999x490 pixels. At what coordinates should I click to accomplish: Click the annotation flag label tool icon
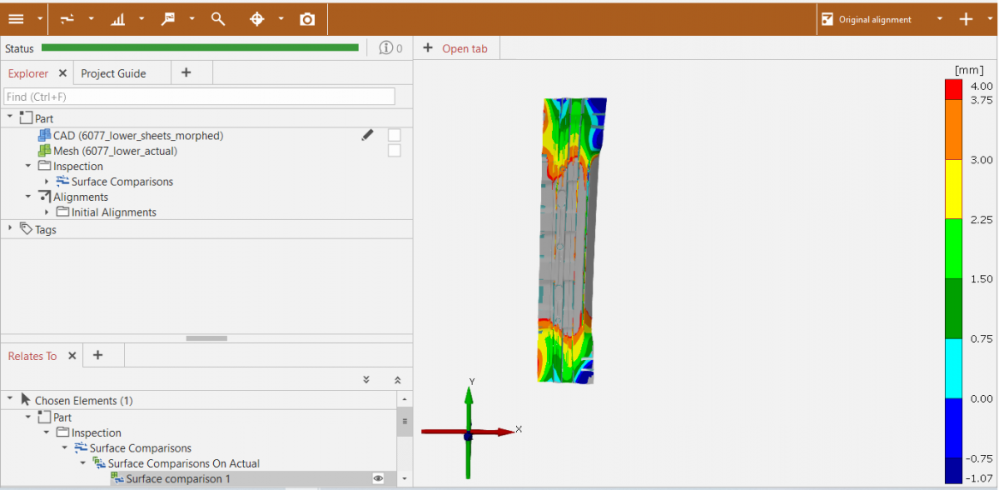click(168, 19)
